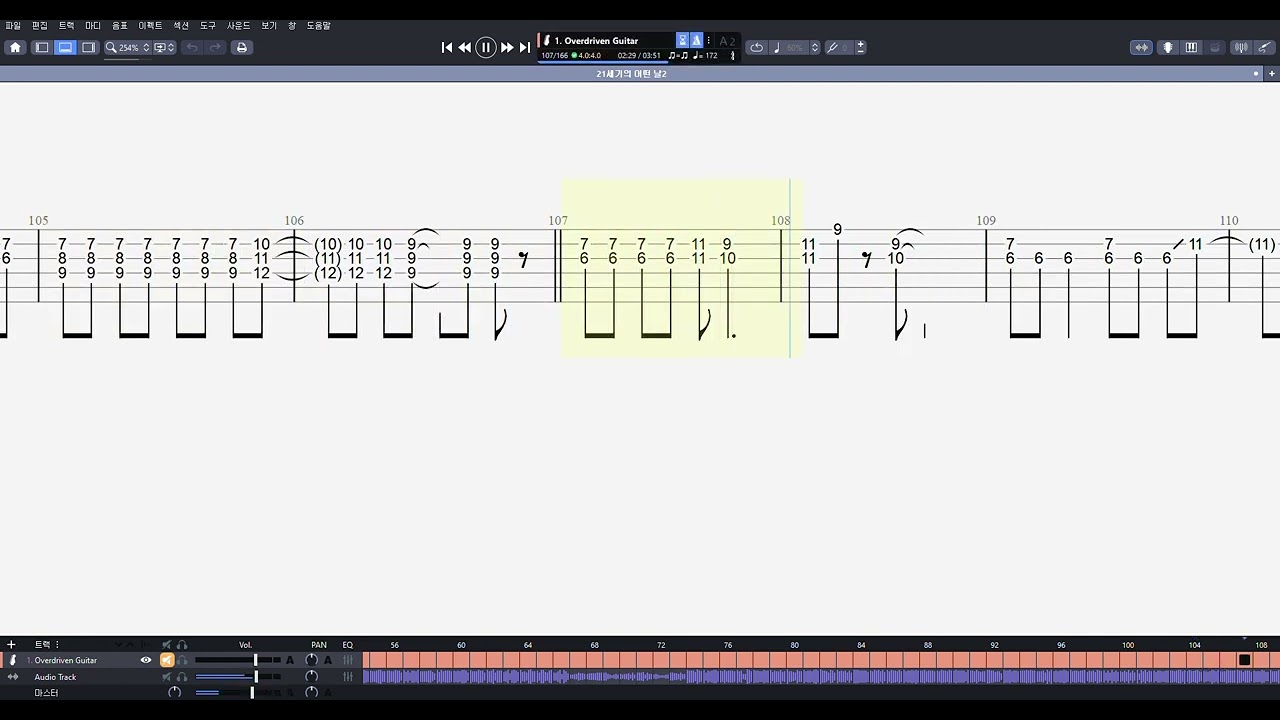Click the guitar icon of Overdriven Guitar track
The image size is (1280, 720).
[12, 660]
